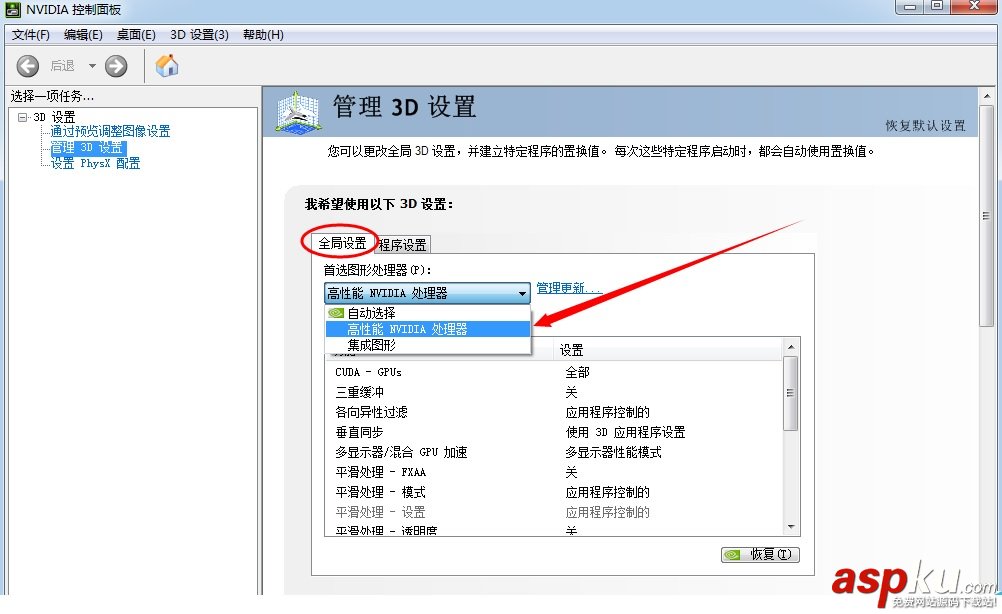Click the 全部 value for CUDA - GPUs
This screenshot has height=614, width=1002.
tap(577, 372)
